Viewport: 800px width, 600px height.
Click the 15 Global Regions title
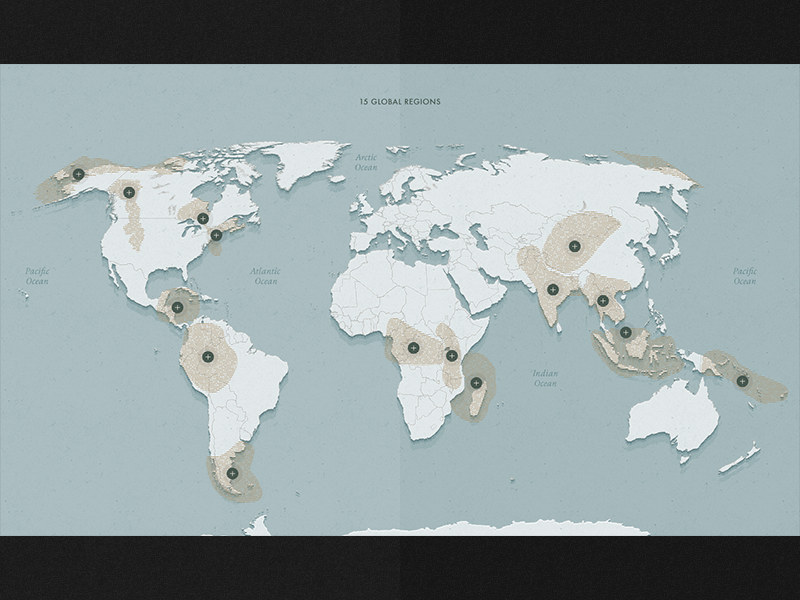pyautogui.click(x=400, y=100)
